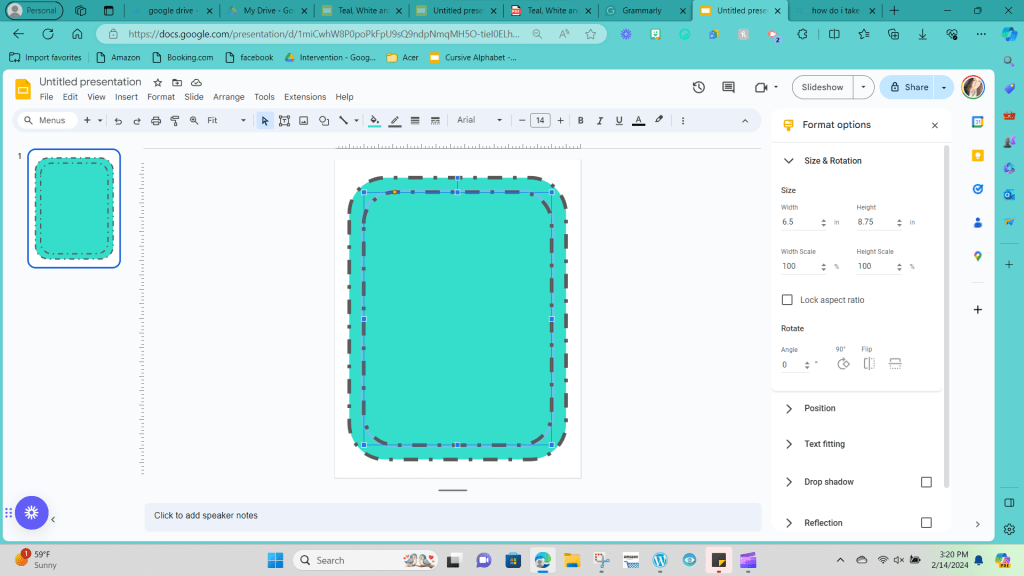Open the Arial font dropdown

(480, 121)
